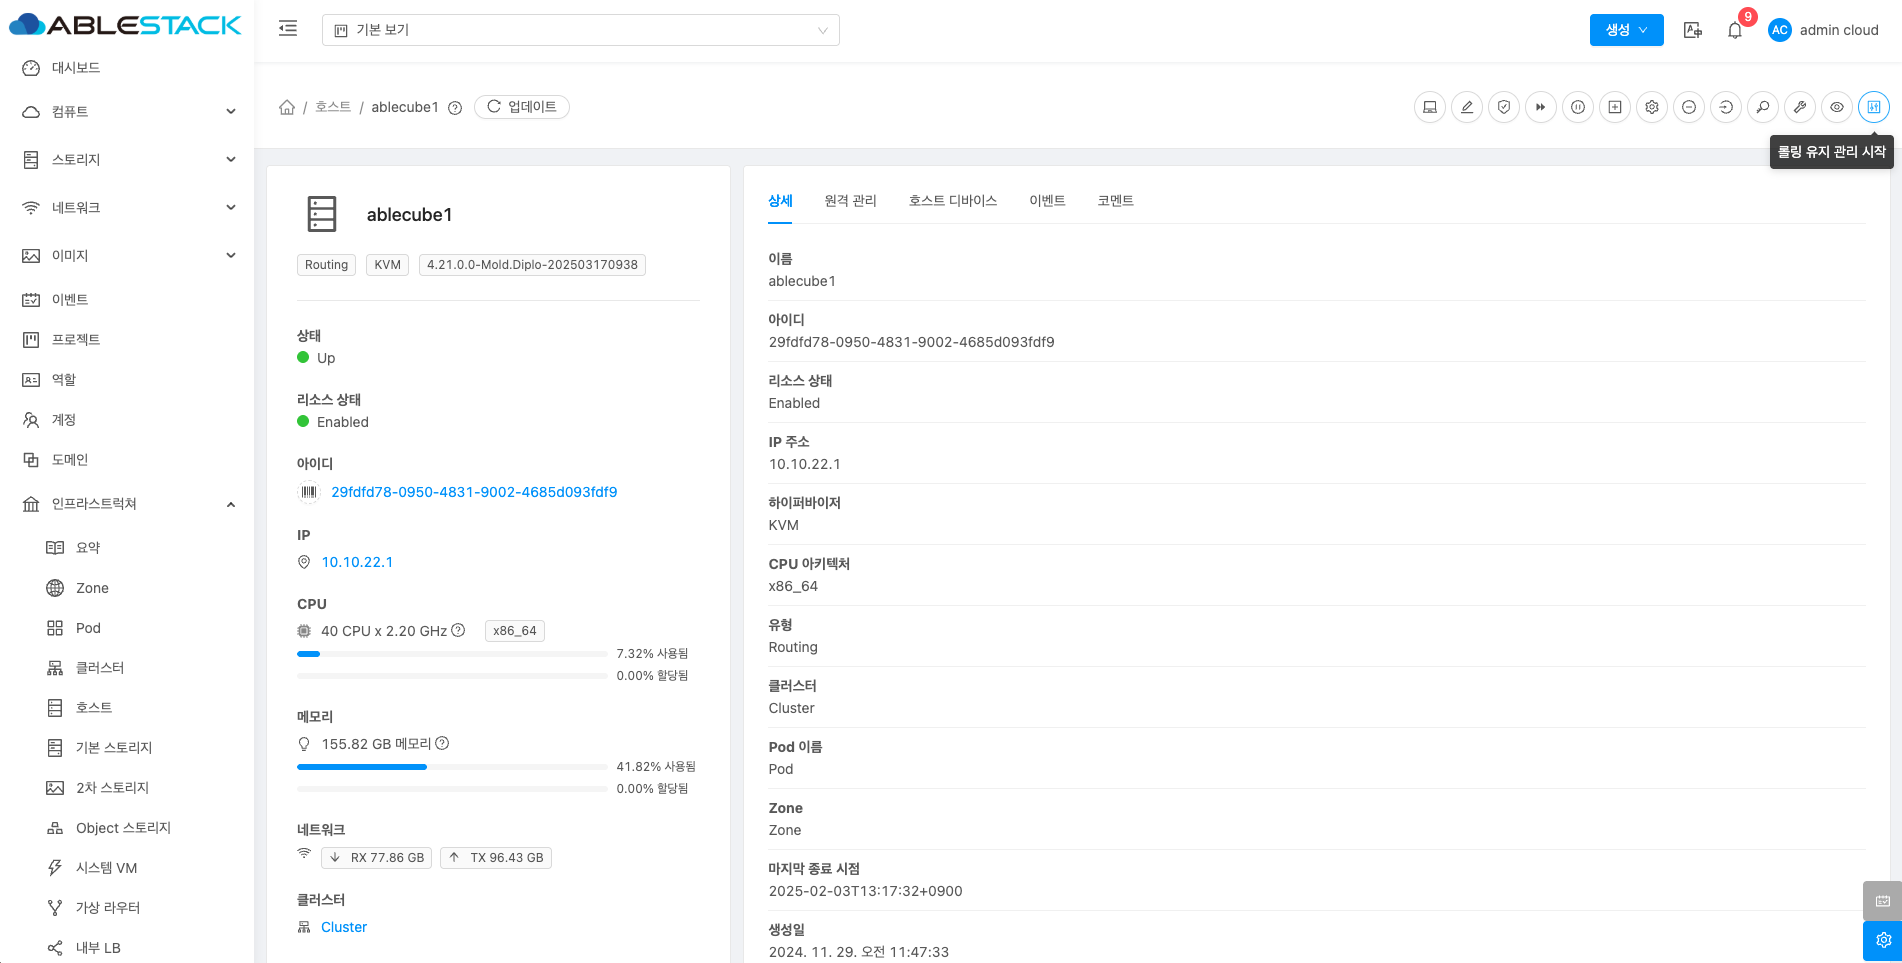Image resolution: width=1902 pixels, height=963 pixels.
Task: Toggle the sidebar menu collapse icon
Action: (x=288, y=29)
